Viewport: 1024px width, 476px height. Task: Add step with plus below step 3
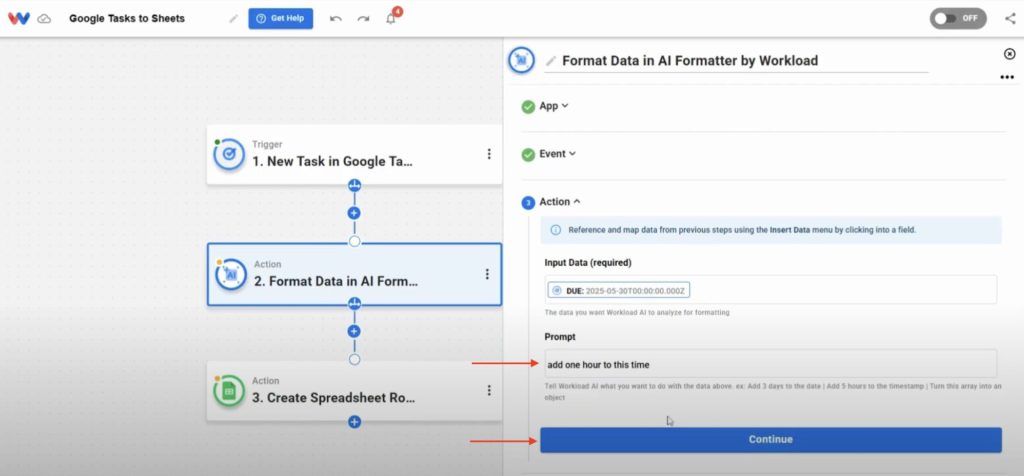354,422
